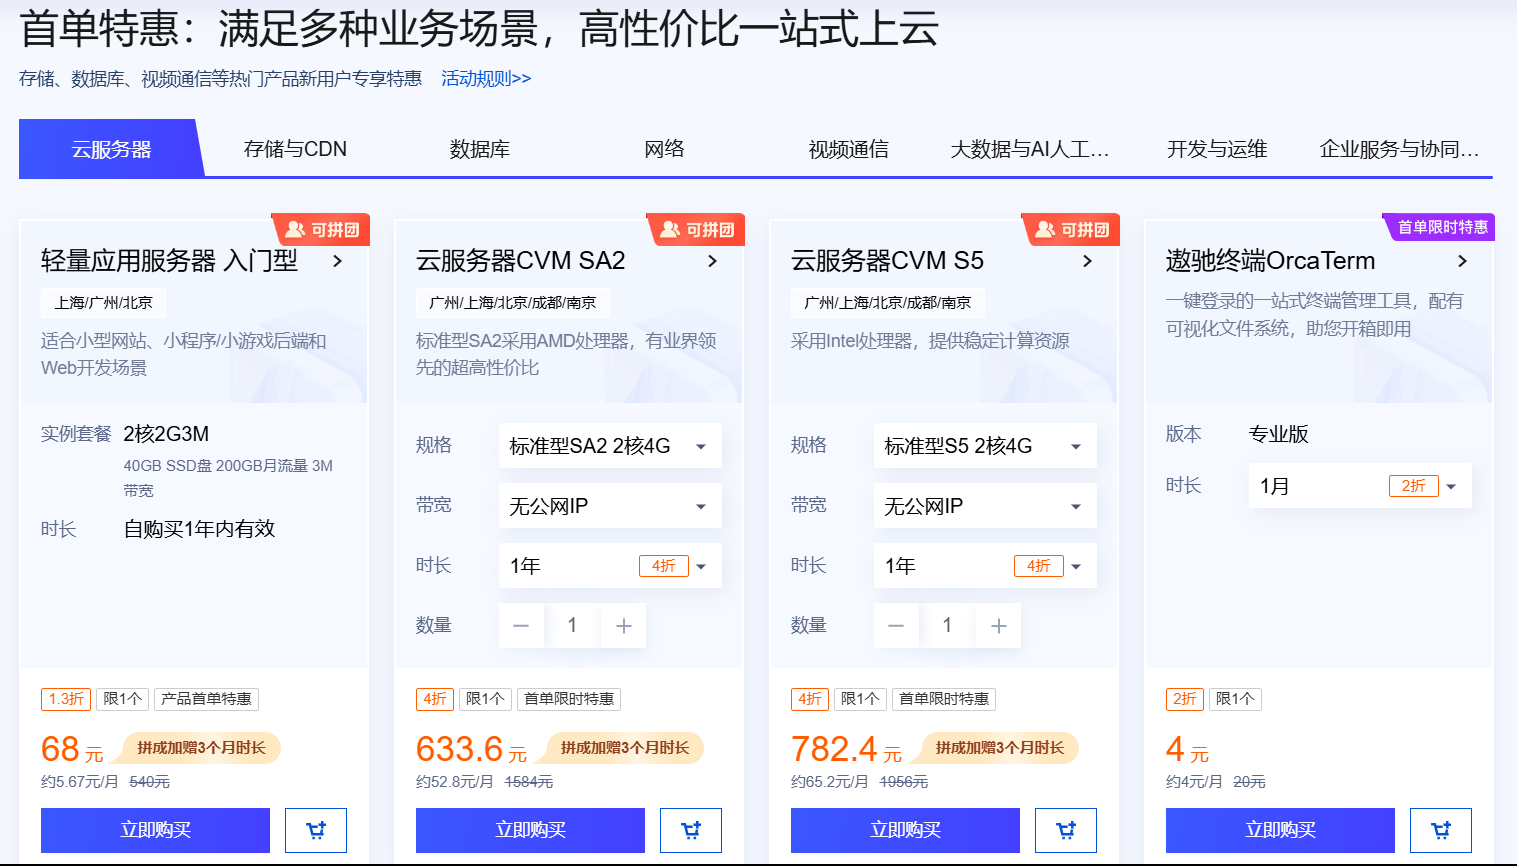Click 轻量应用服务器 入门型 title
Viewport: 1517px width, 866px height.
point(169,261)
